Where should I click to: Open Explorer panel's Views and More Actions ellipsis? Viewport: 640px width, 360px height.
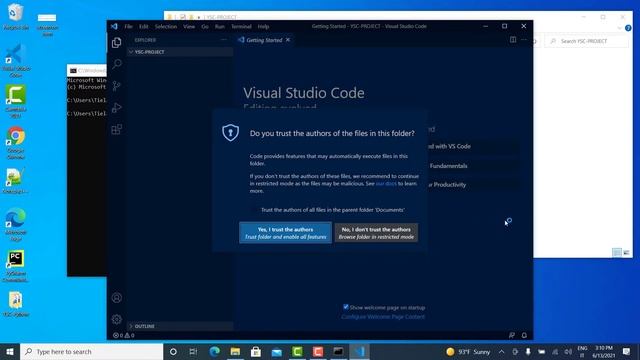pos(224,40)
